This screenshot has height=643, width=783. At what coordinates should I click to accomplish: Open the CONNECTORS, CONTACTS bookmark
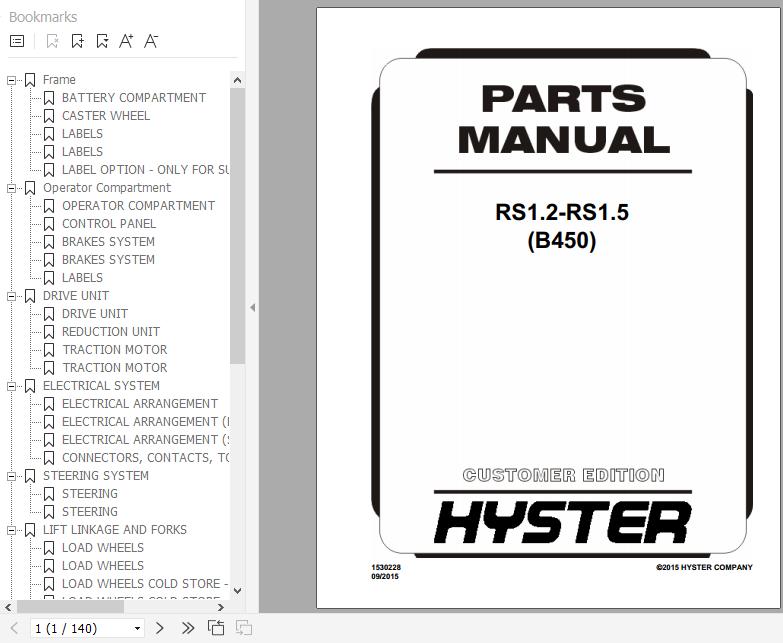[x=145, y=458]
